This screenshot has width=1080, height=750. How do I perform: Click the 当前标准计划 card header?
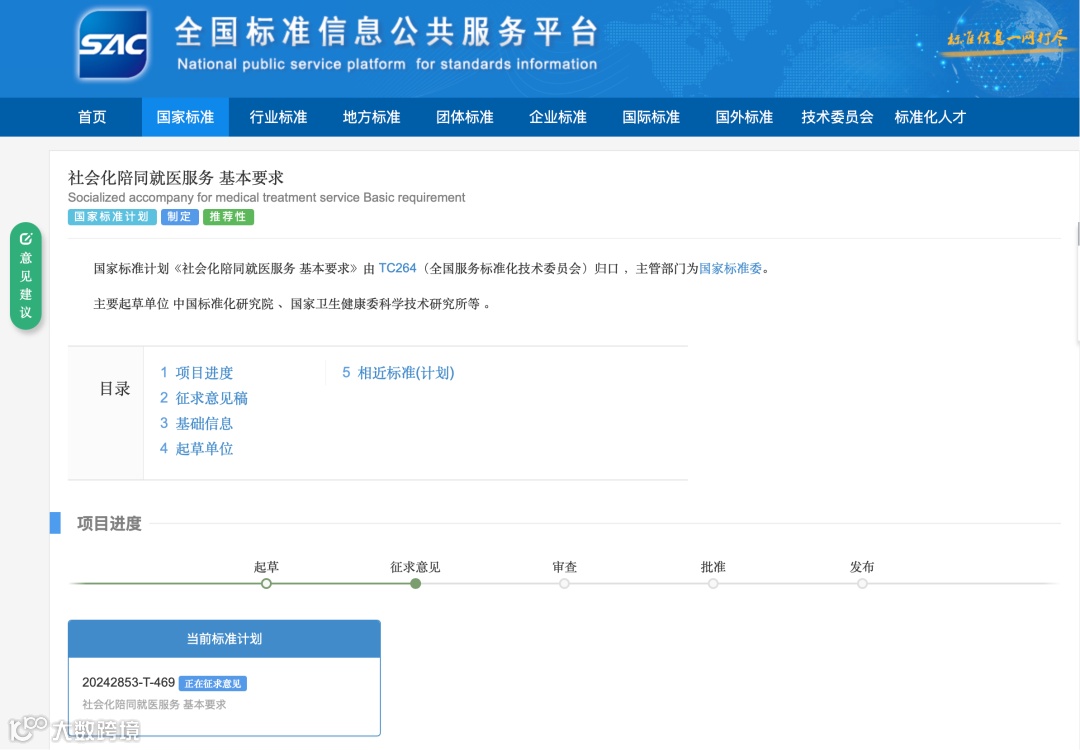click(x=225, y=639)
